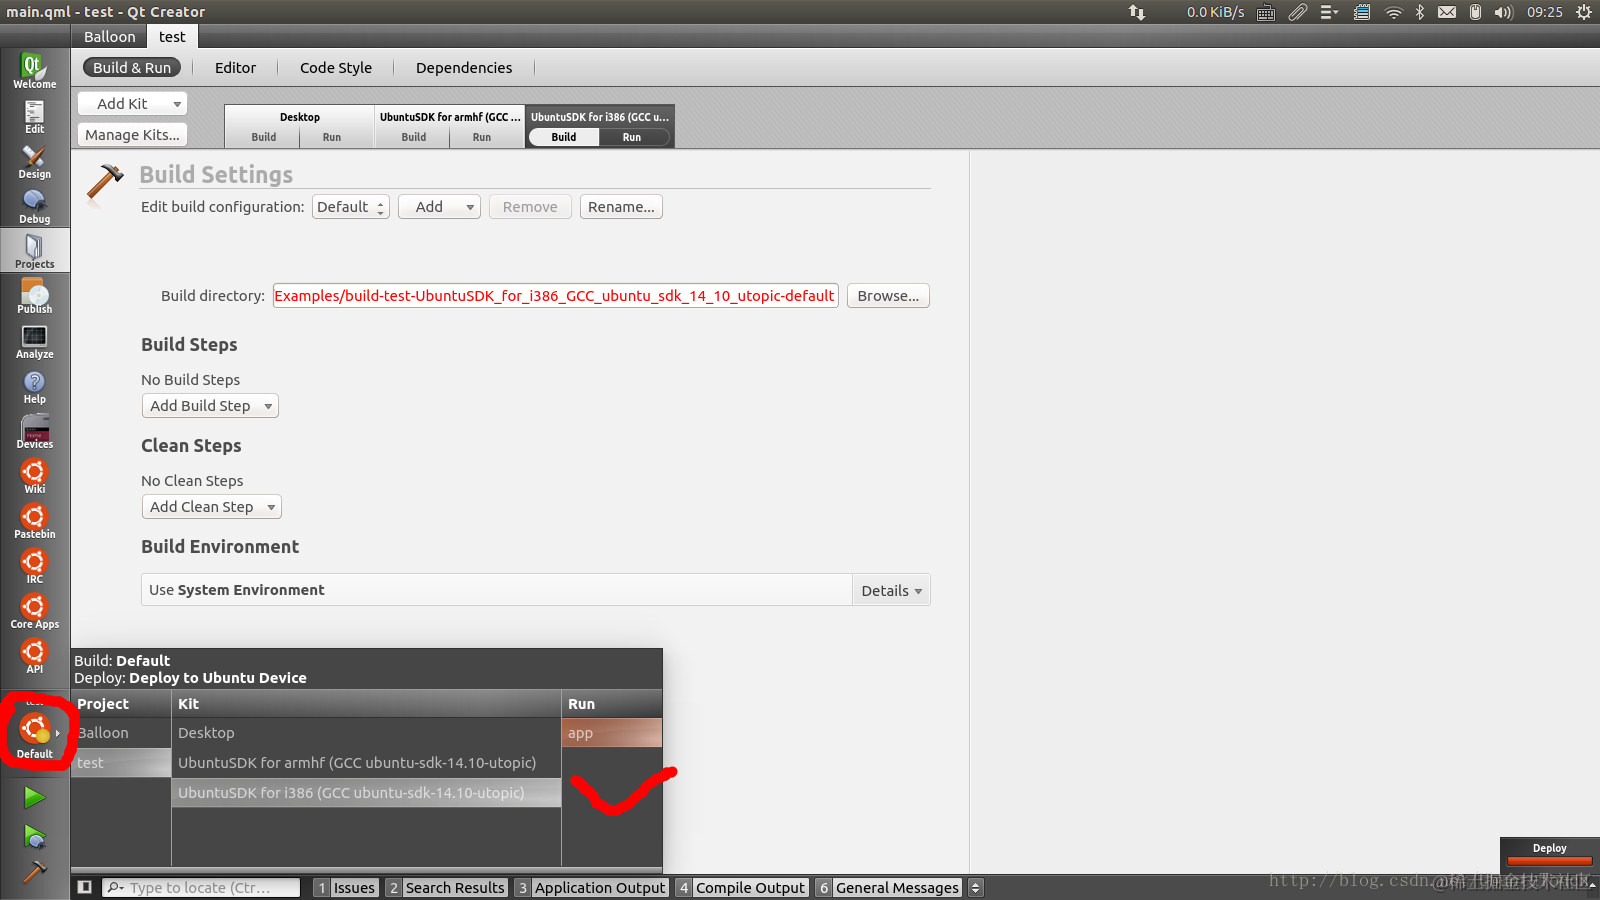This screenshot has width=1600, height=900.
Task: Open the Ubuntu Wiki page
Action: [x=34, y=477]
